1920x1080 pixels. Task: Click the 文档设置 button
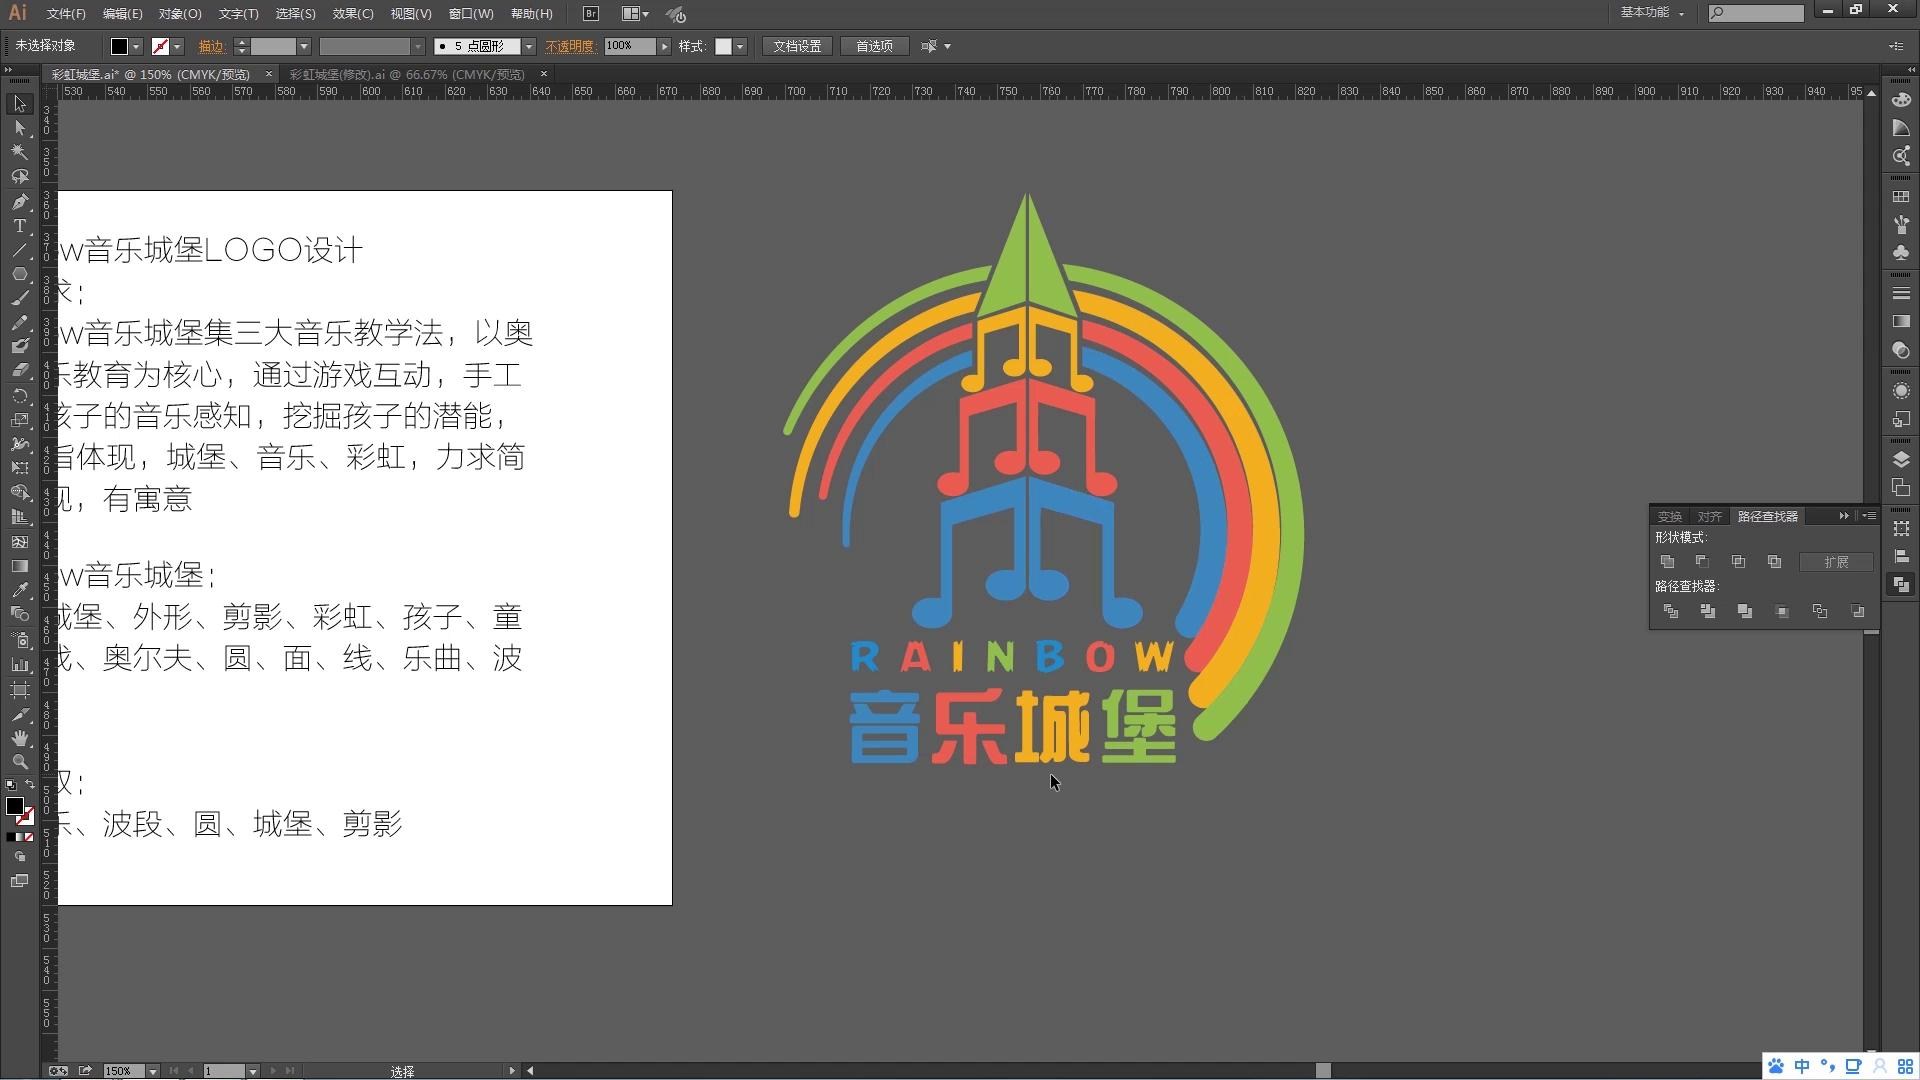[797, 46]
